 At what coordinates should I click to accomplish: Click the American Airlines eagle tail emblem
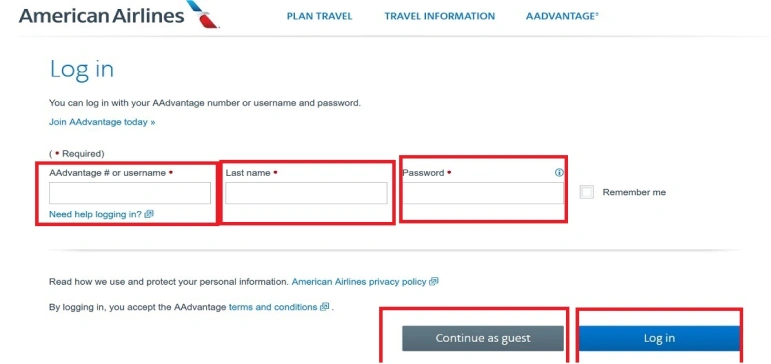click(203, 14)
